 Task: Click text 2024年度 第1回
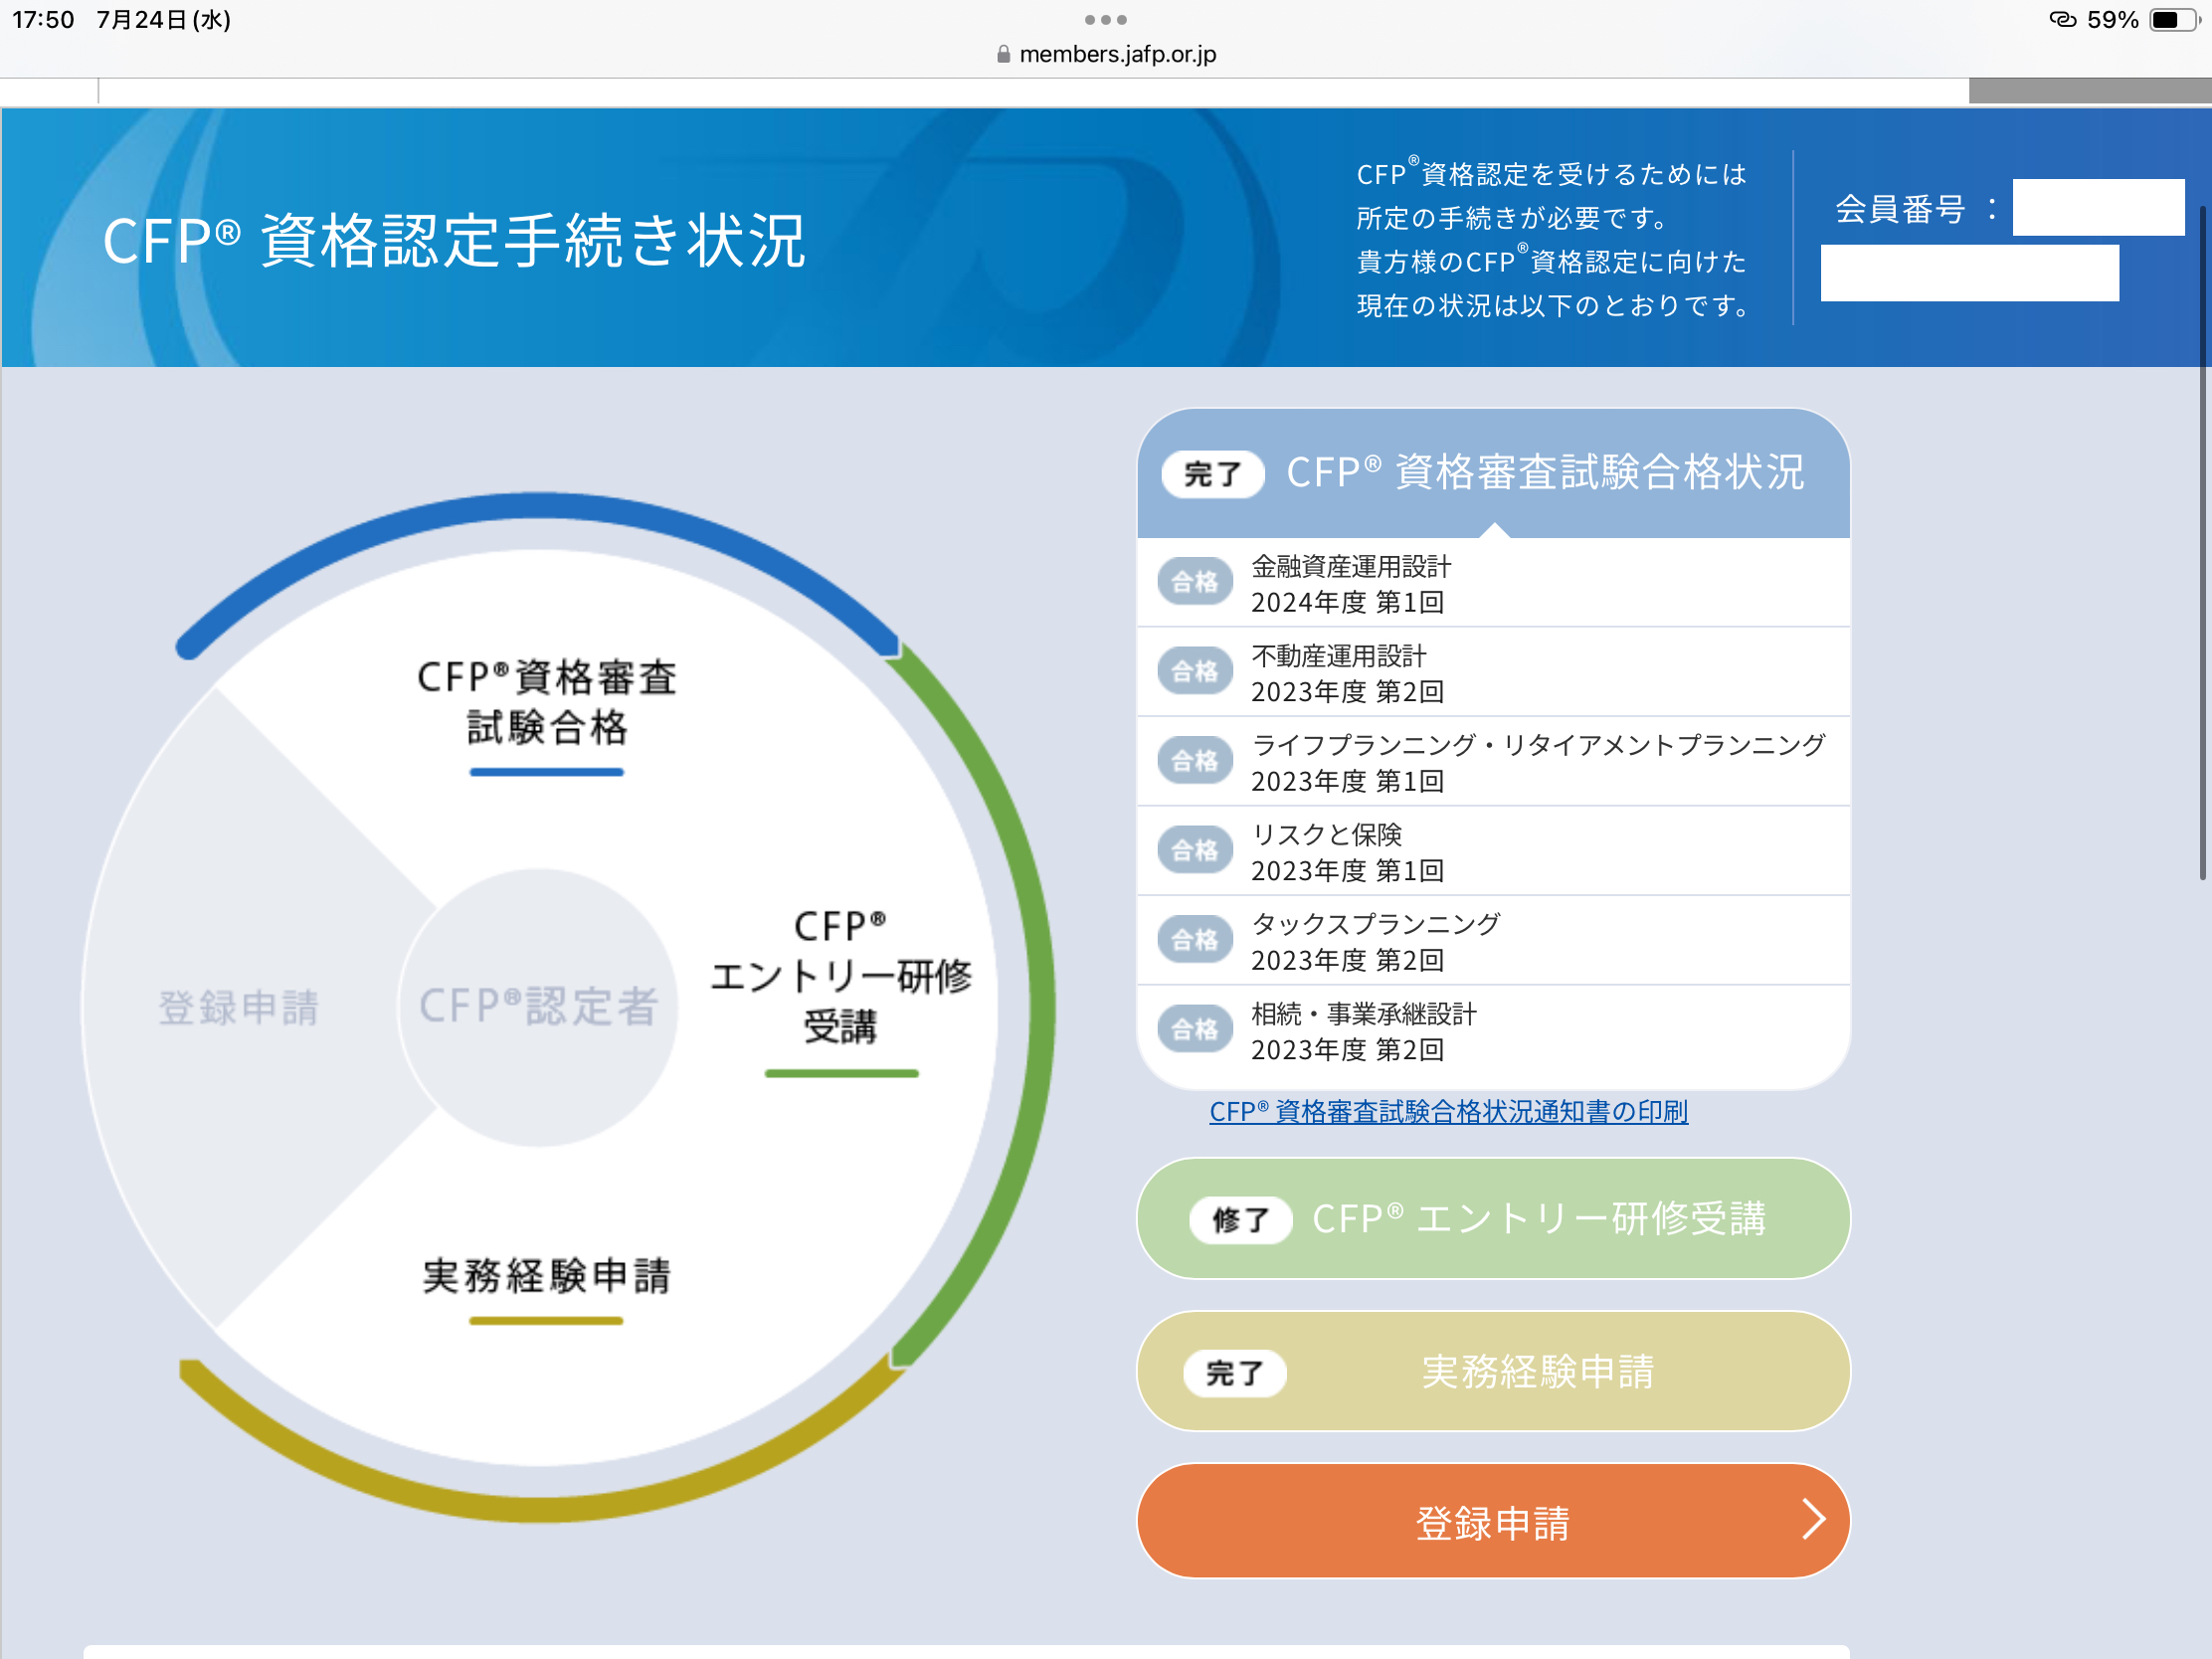[x=1347, y=602]
